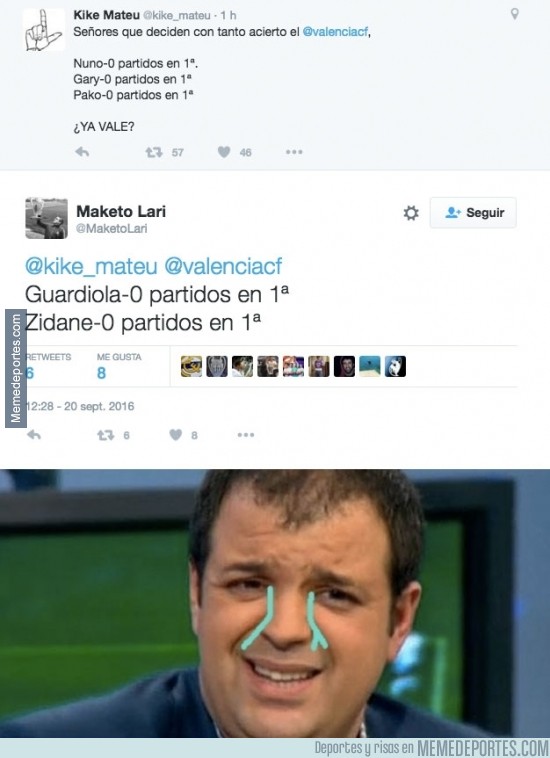View Kike Mateu's profile avatar
The height and width of the screenshot is (758, 550).
click(44, 29)
